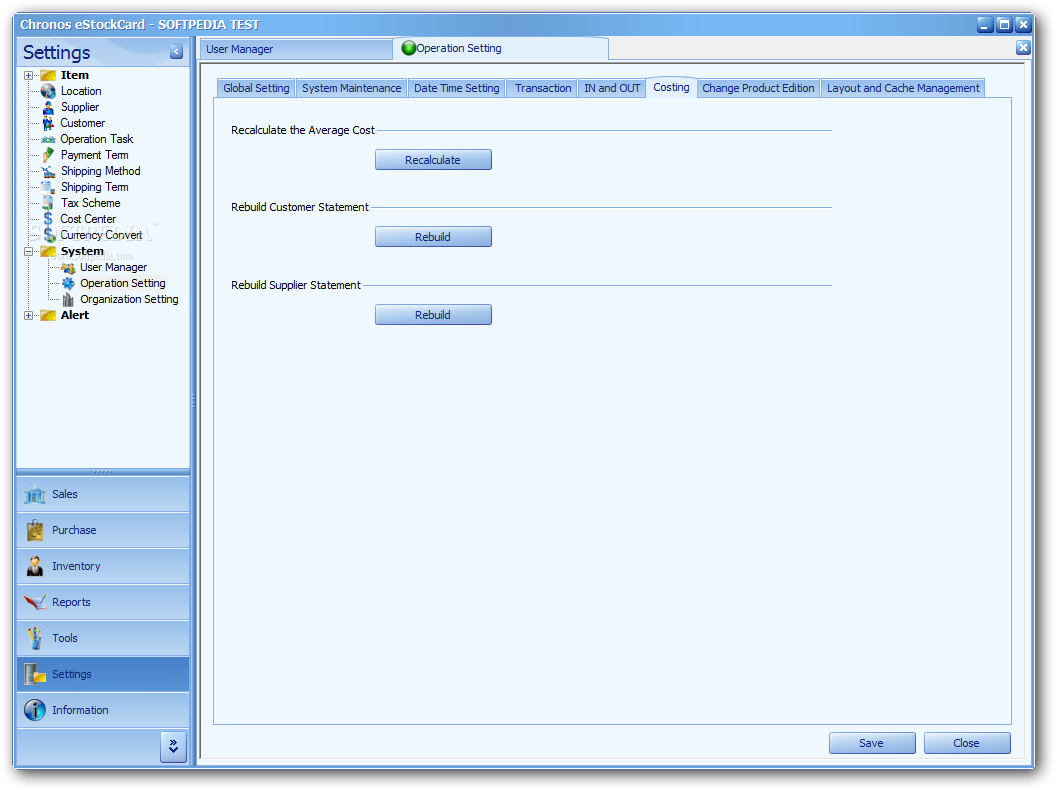Select the Costing tab

click(x=671, y=88)
